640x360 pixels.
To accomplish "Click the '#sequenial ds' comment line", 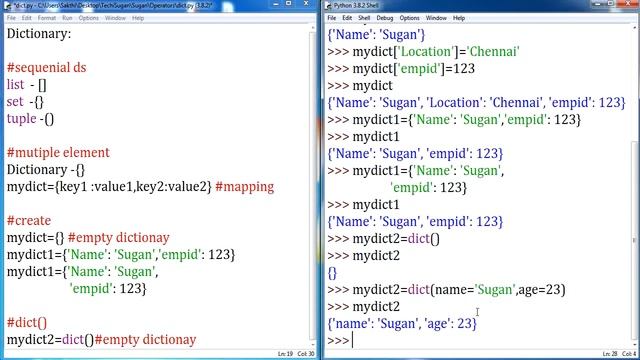I will point(47,68).
